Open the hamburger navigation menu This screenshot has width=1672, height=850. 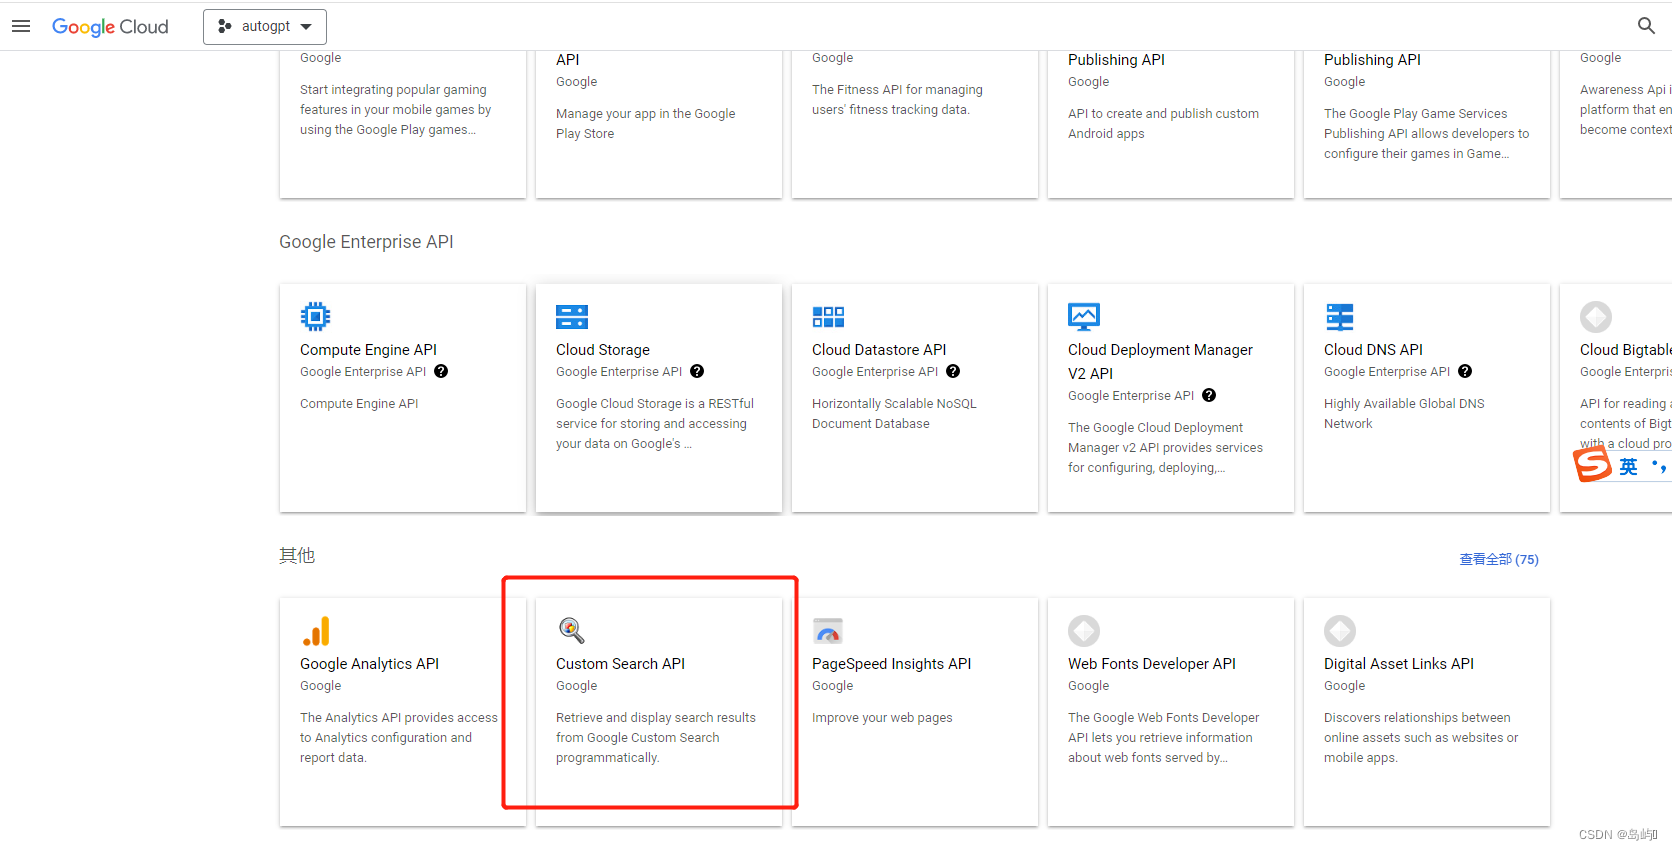pyautogui.click(x=21, y=26)
